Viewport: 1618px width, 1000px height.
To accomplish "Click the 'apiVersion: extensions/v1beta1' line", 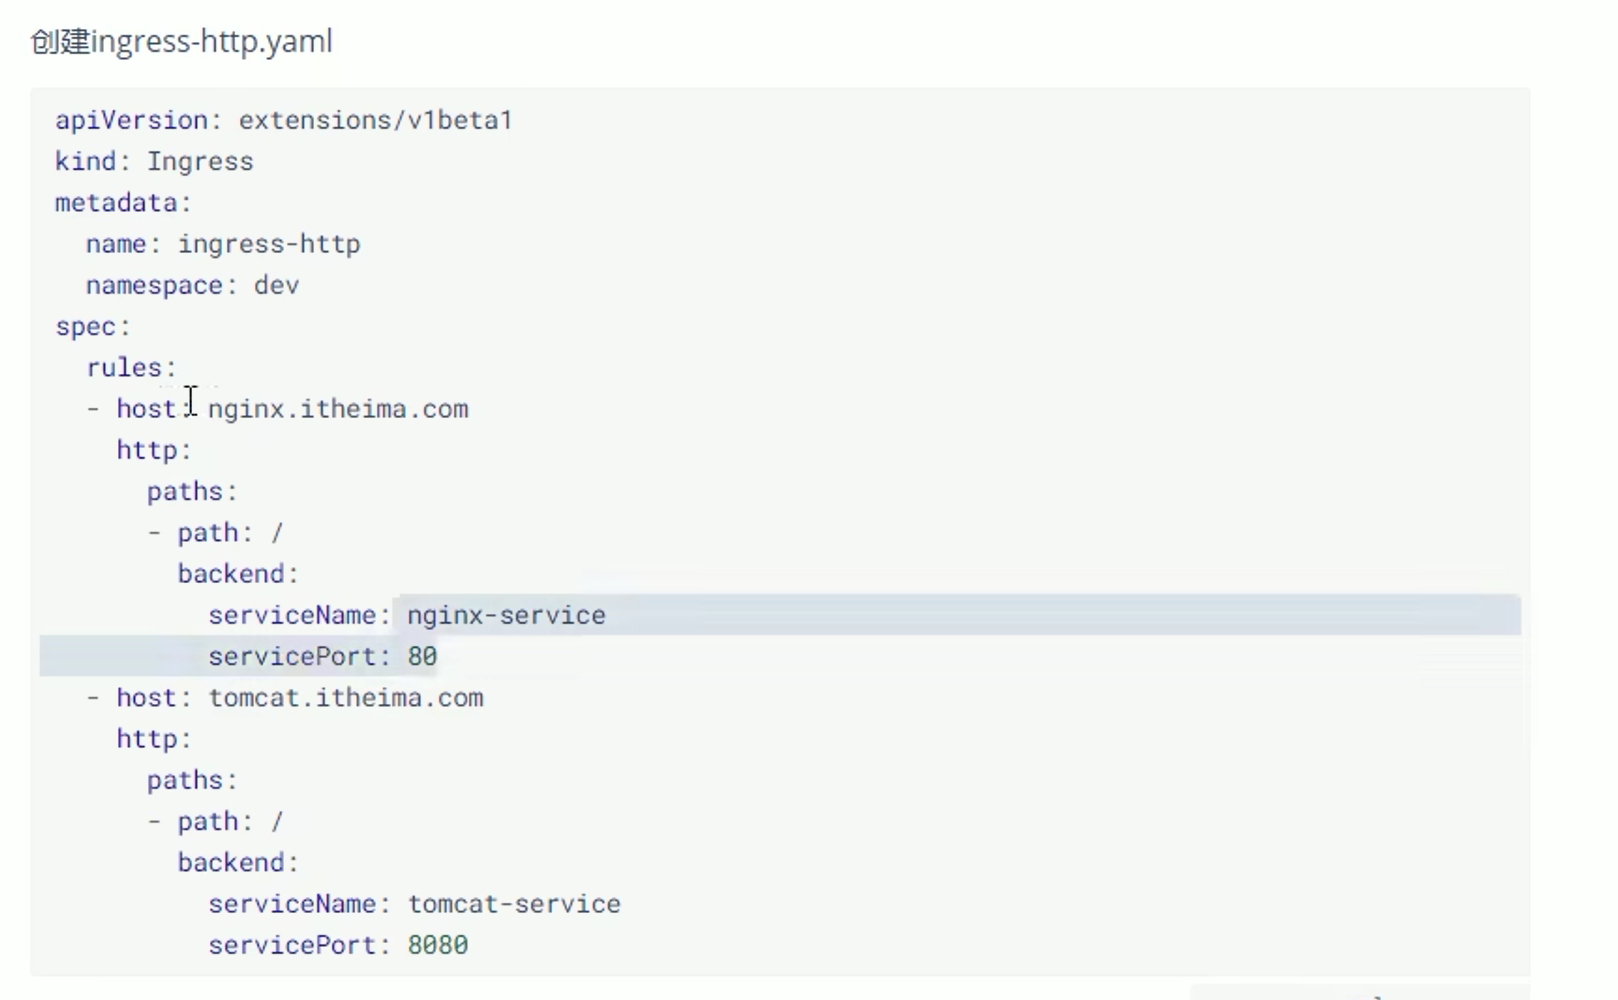I will (284, 120).
